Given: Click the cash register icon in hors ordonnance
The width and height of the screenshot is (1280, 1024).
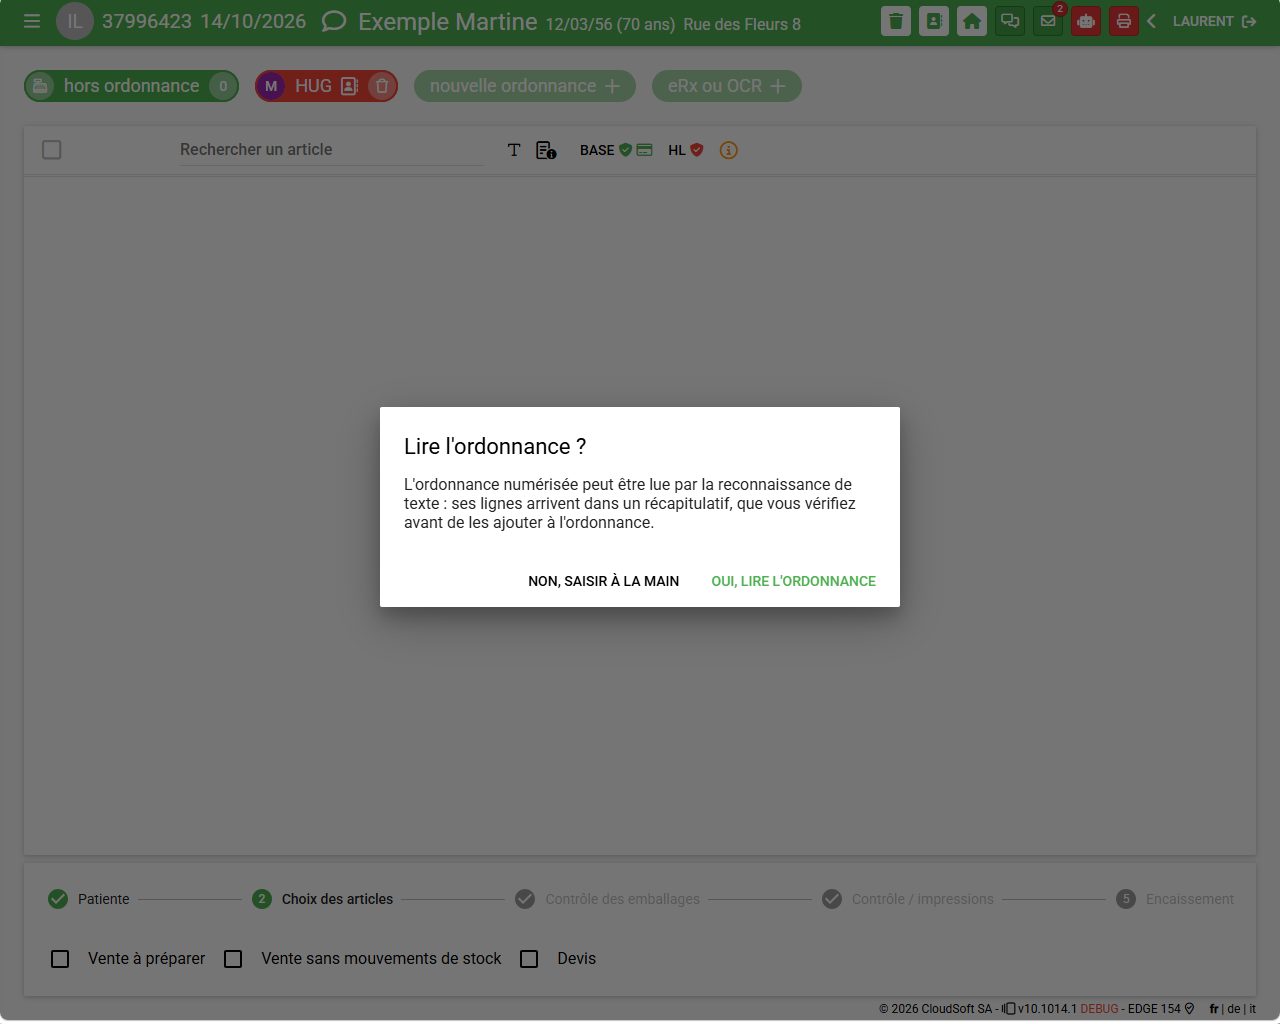Looking at the screenshot, I should [40, 86].
